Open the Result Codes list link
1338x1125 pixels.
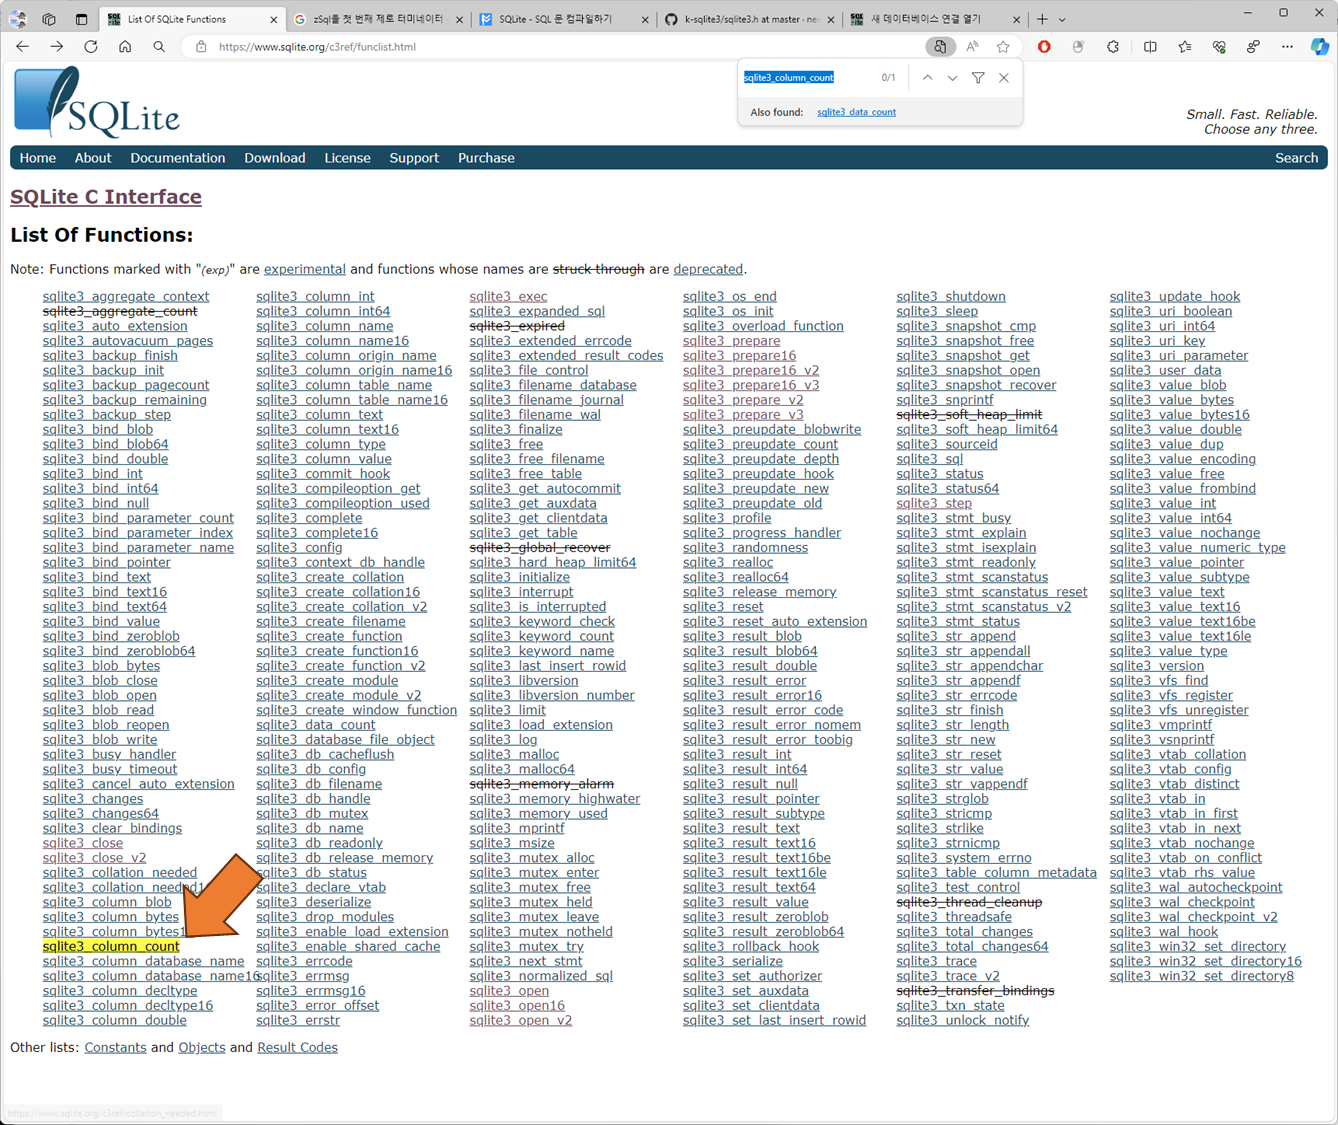[297, 1047]
